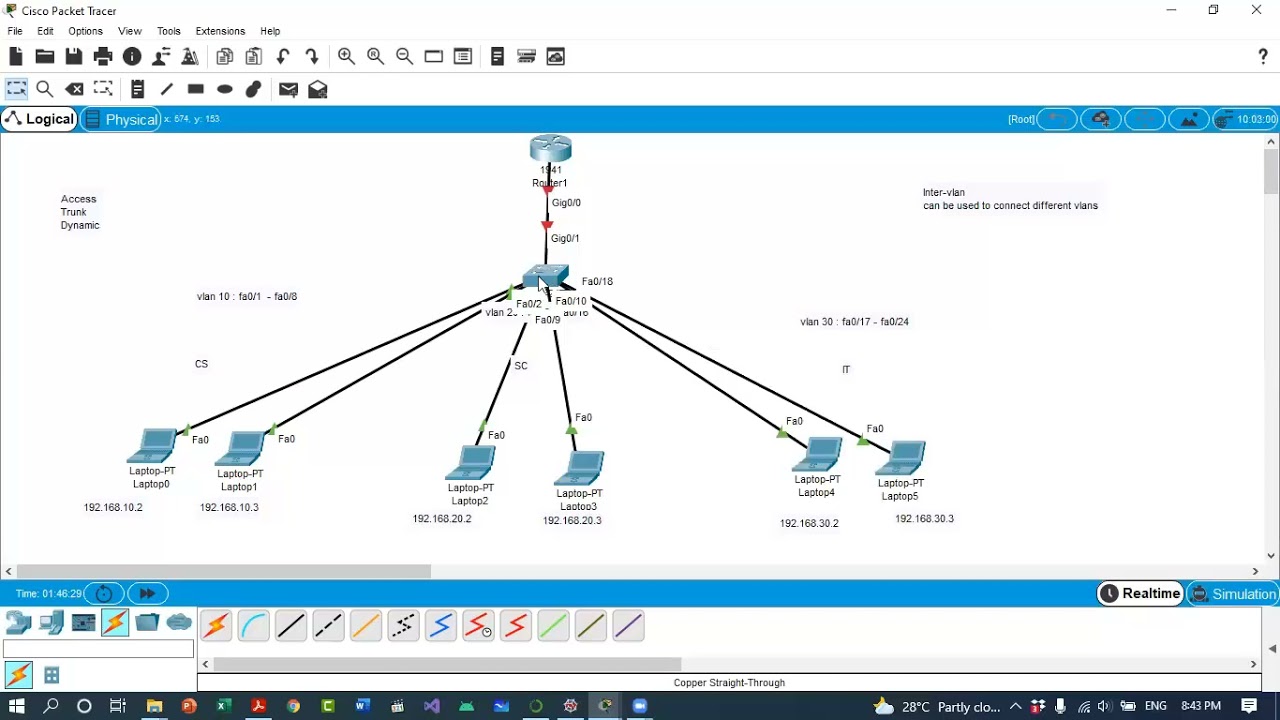Switch to Physical workspace view
Viewport: 1280px width, 720px height.
click(x=120, y=119)
